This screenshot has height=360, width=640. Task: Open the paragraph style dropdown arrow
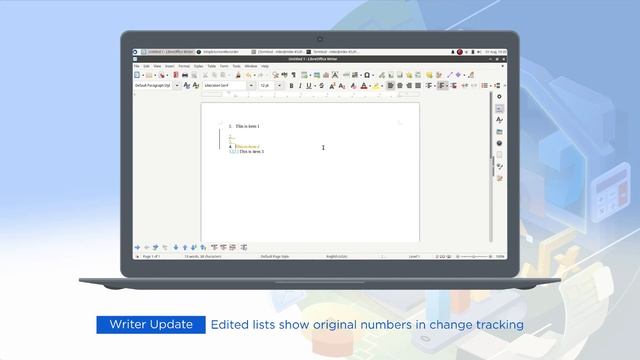pos(177,86)
